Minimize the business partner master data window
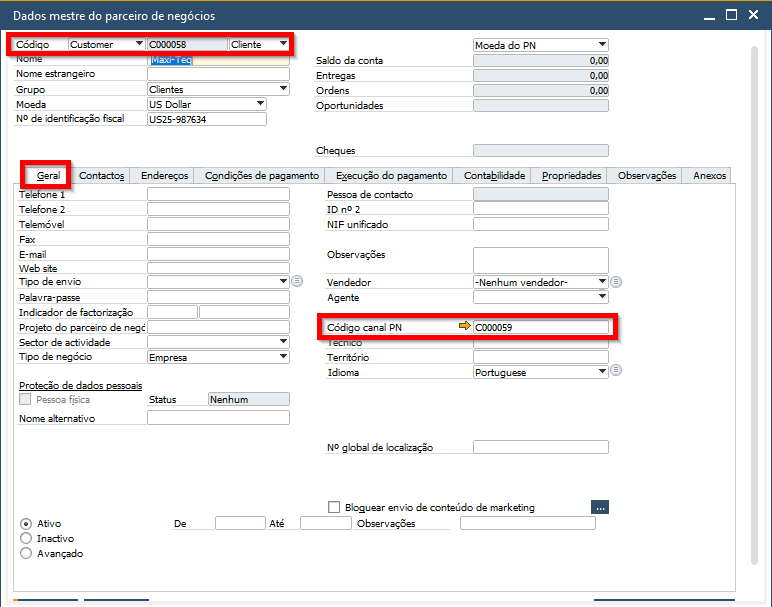772x607 pixels. (708, 15)
